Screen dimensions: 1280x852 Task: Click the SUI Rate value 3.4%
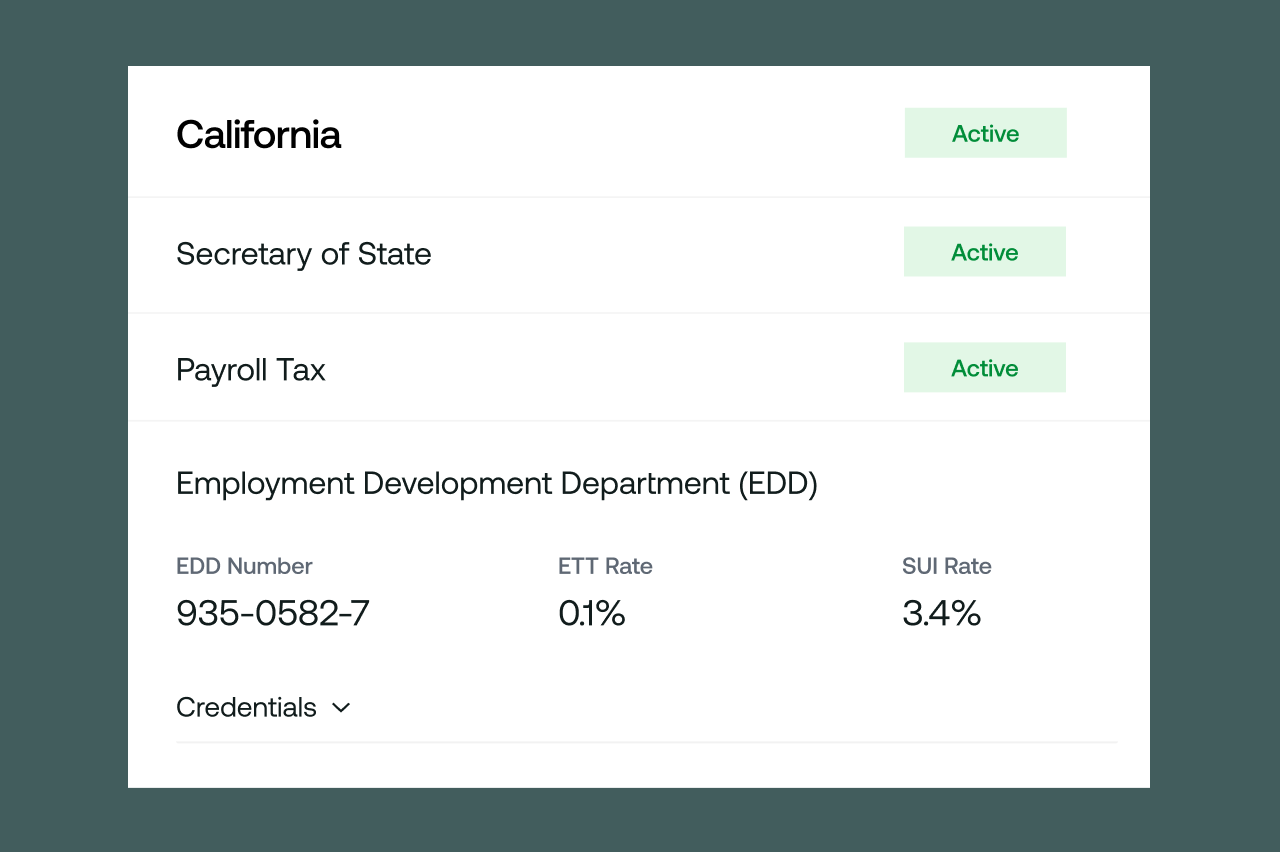pyautogui.click(x=941, y=613)
